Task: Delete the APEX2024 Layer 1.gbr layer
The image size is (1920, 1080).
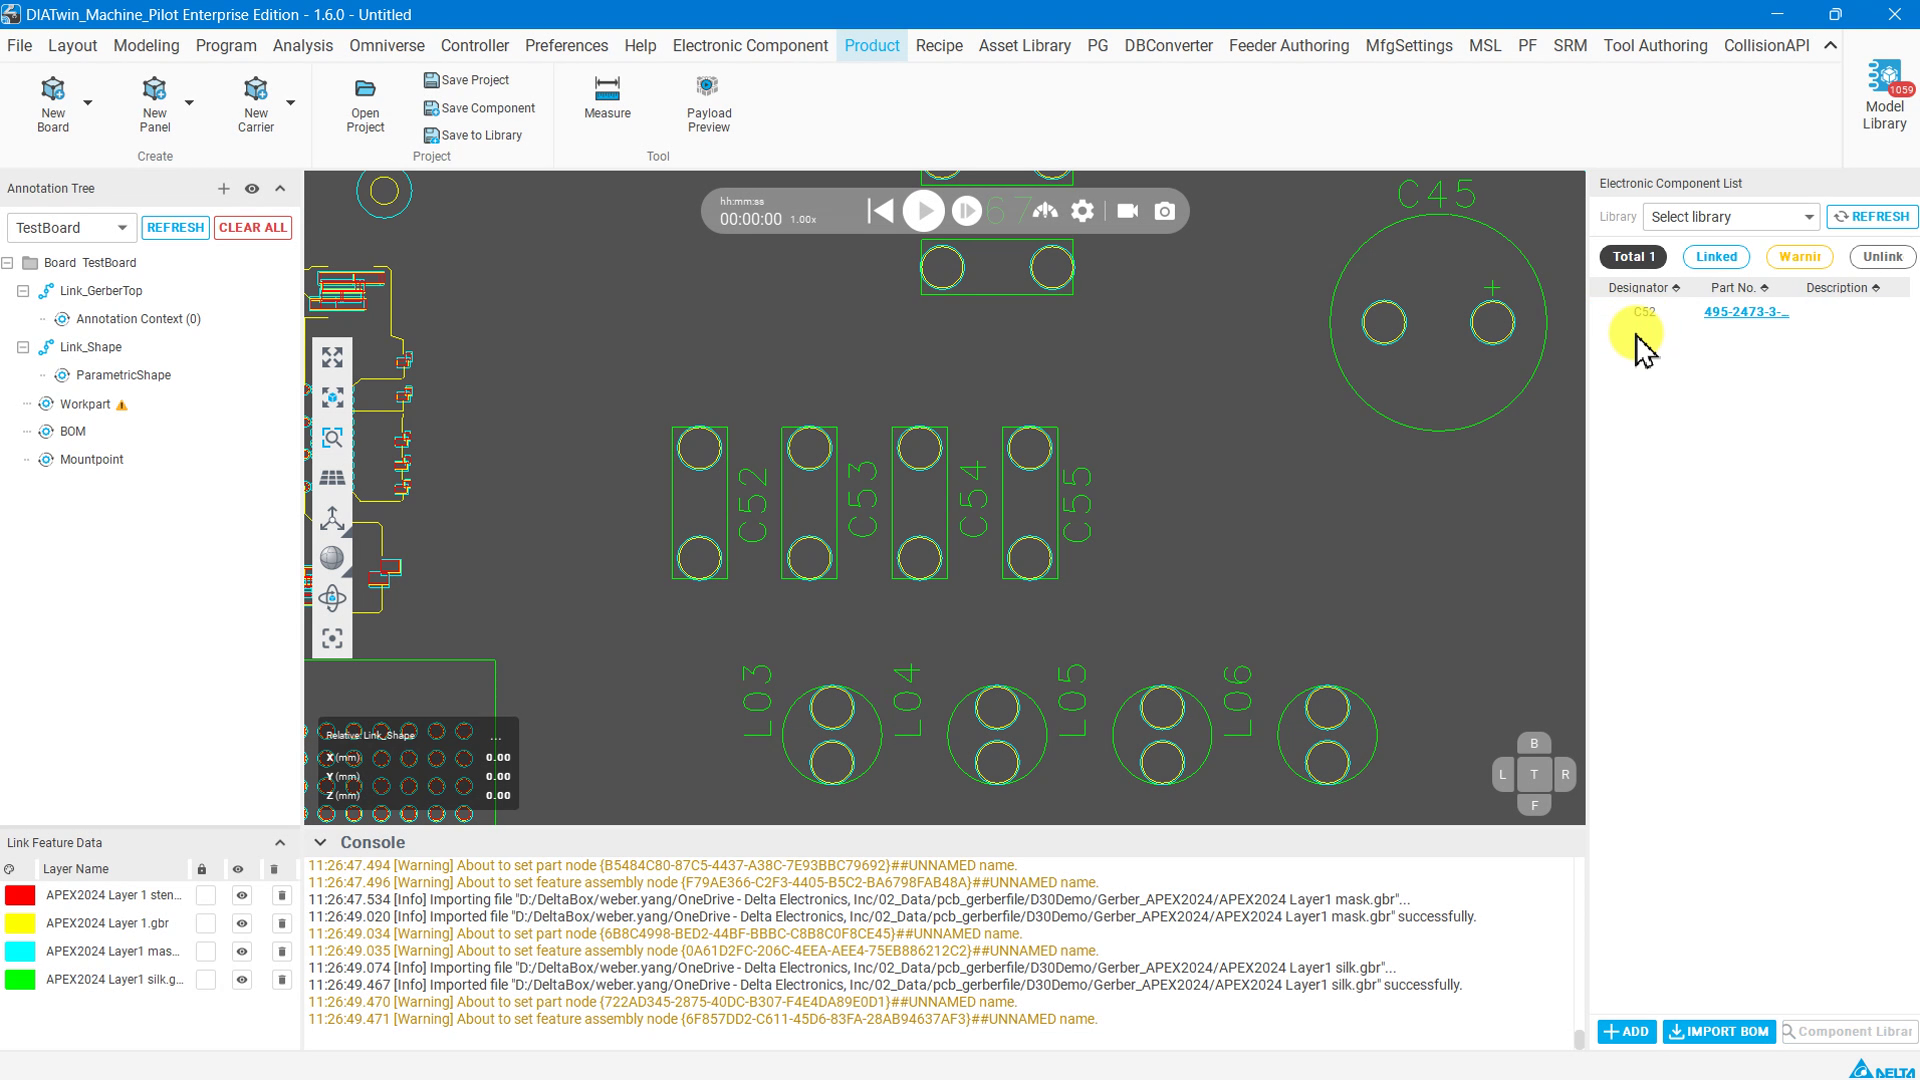Action: coord(282,923)
